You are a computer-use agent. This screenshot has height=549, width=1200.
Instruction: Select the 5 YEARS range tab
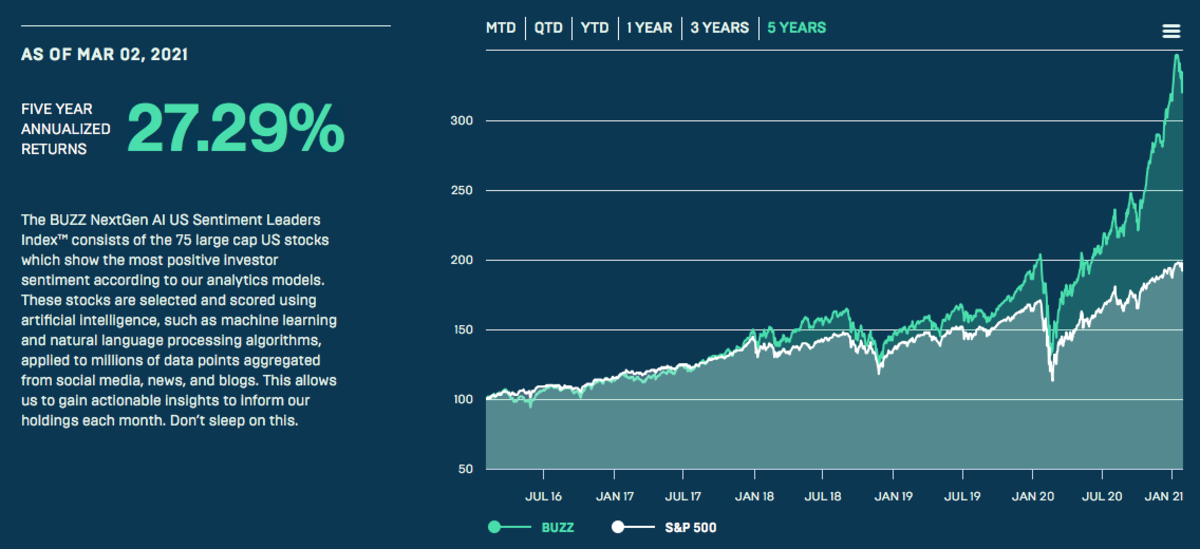tap(797, 28)
